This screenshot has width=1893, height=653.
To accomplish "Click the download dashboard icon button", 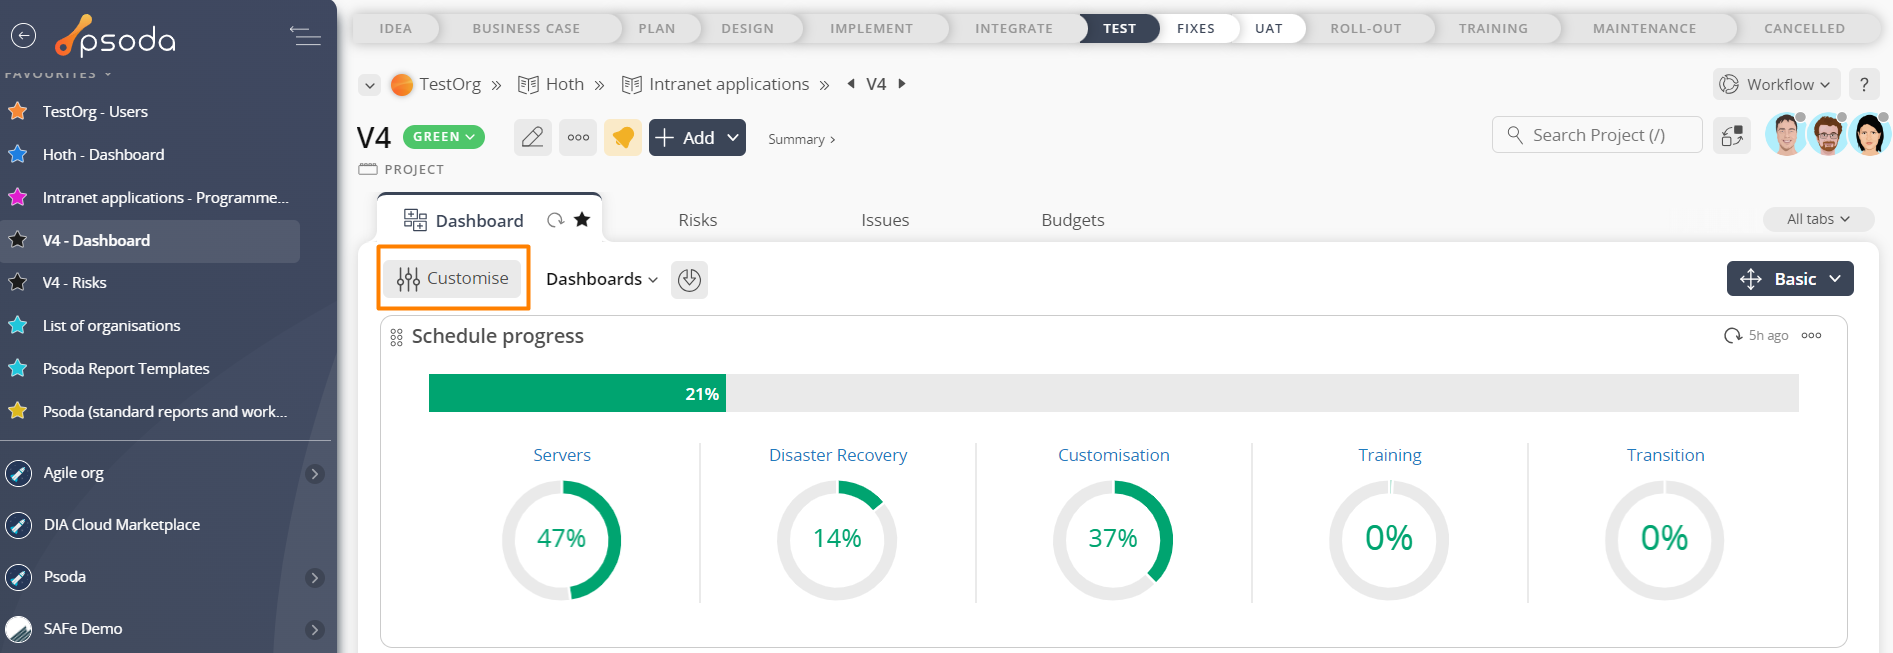I will click(689, 279).
